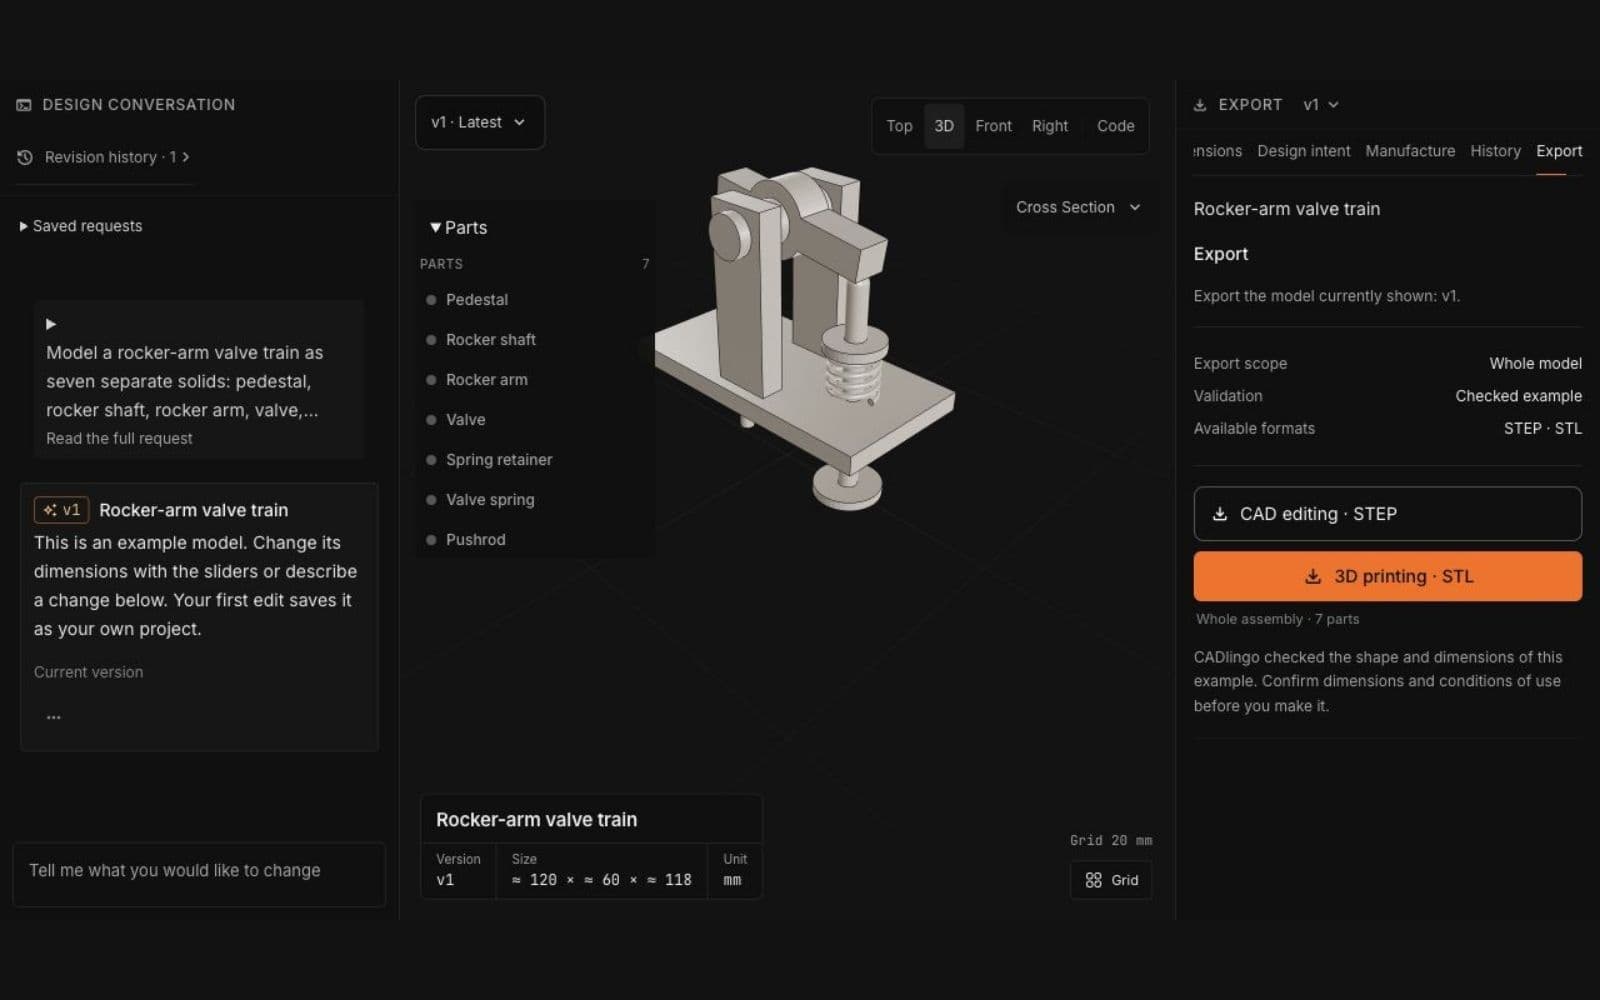Viewport: 1600px width, 1000px height.
Task: Click the 'Grid 20 mm' label
Action: 1110,840
